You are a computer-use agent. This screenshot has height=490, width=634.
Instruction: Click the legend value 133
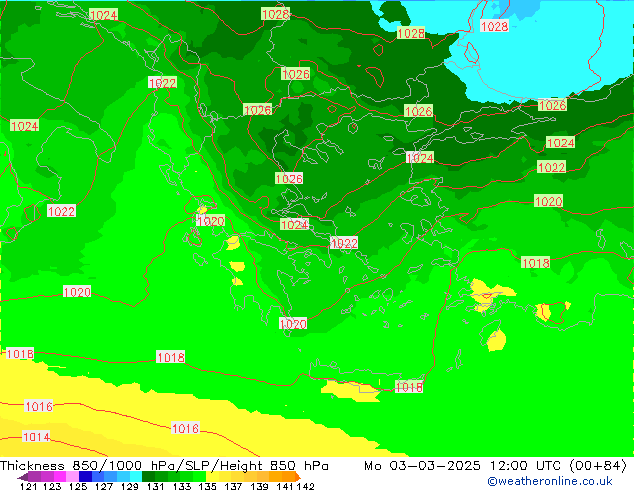182,486
